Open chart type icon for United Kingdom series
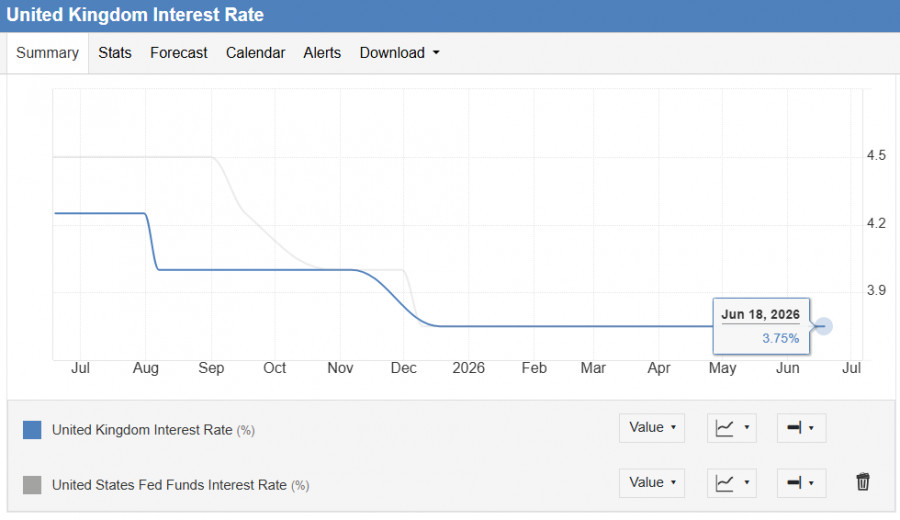Image resolution: width=900 pixels, height=520 pixels. [x=731, y=428]
